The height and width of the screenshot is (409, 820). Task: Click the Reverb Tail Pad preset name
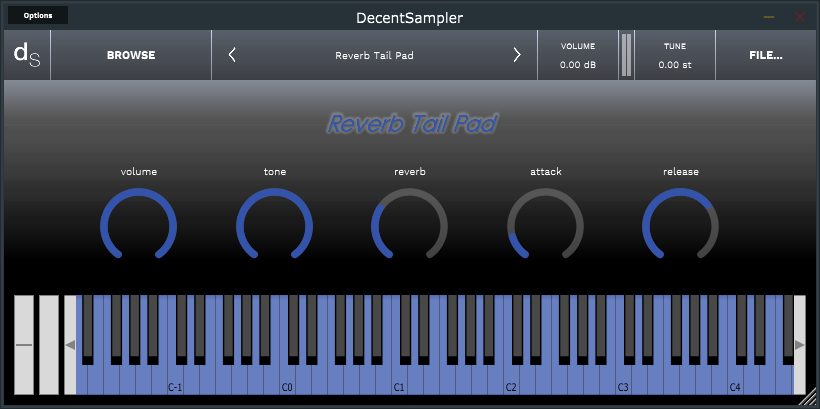coord(374,55)
